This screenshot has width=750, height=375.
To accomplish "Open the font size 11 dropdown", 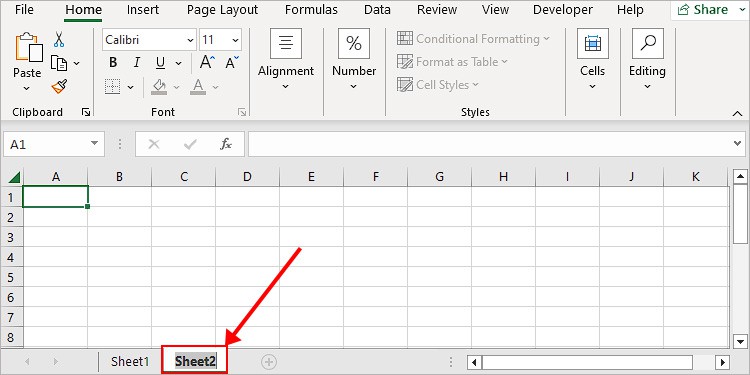I will [235, 40].
